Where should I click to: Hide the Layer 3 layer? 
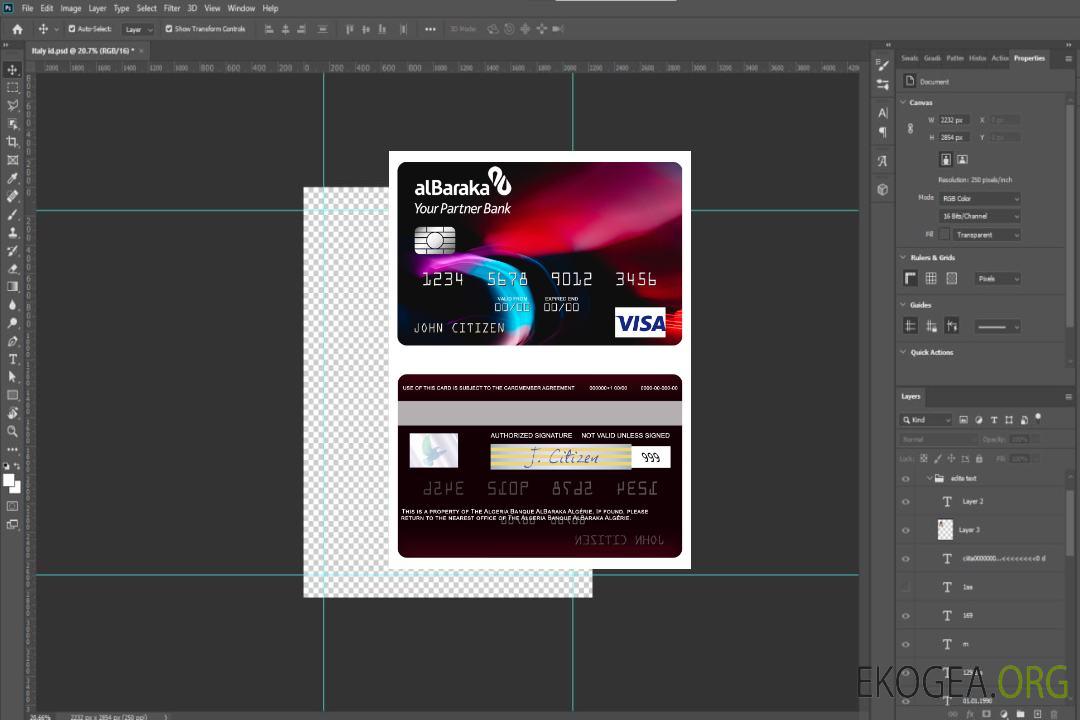pyautogui.click(x=906, y=531)
